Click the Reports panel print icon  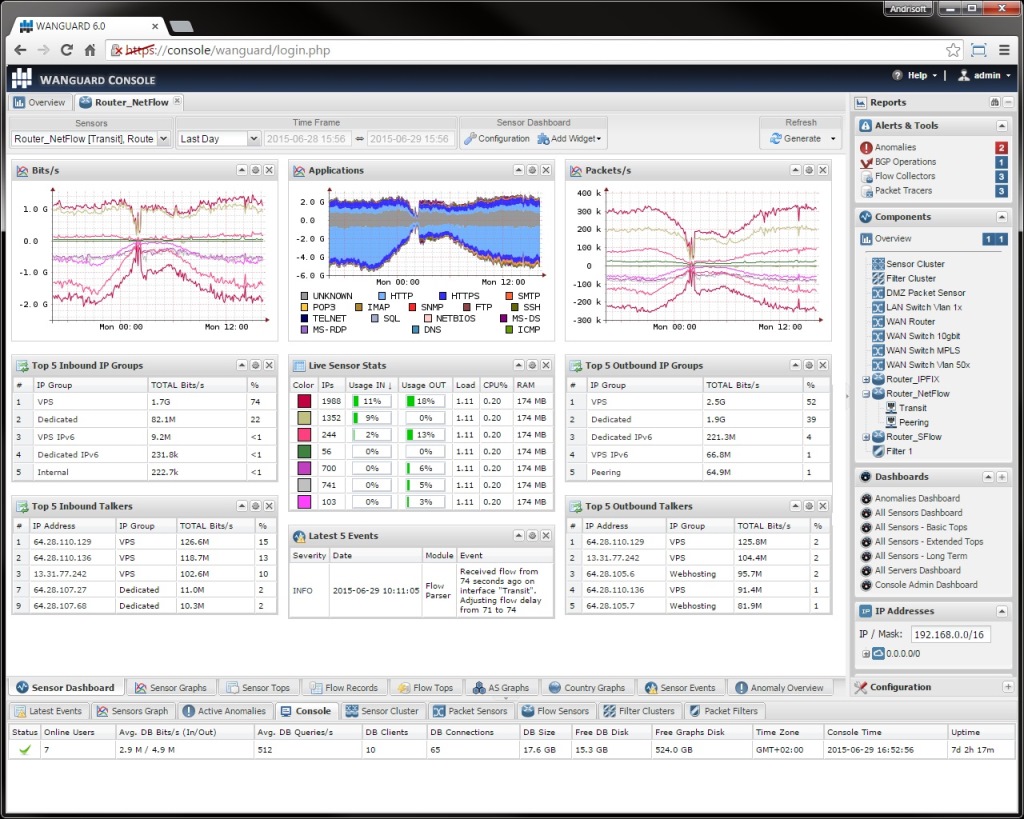pos(995,102)
